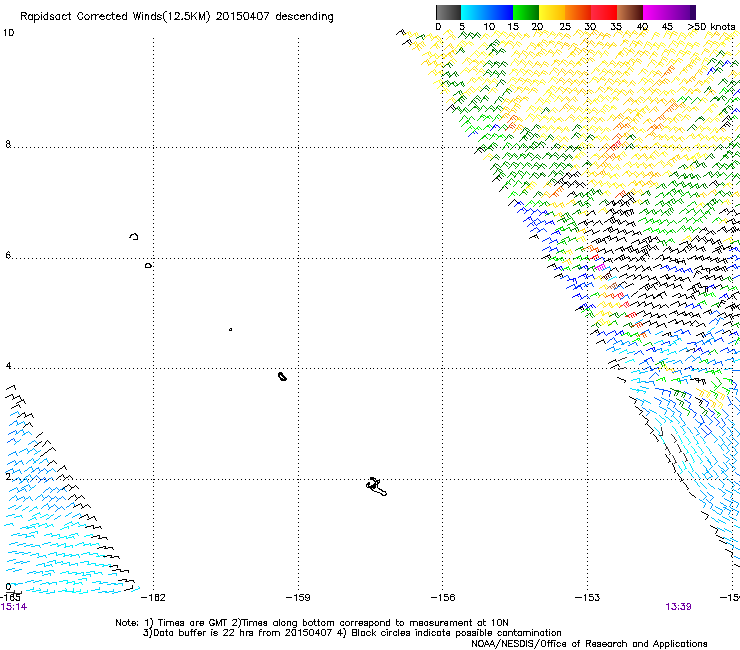Click the orange 25-30 knots legend swatch

578,12
